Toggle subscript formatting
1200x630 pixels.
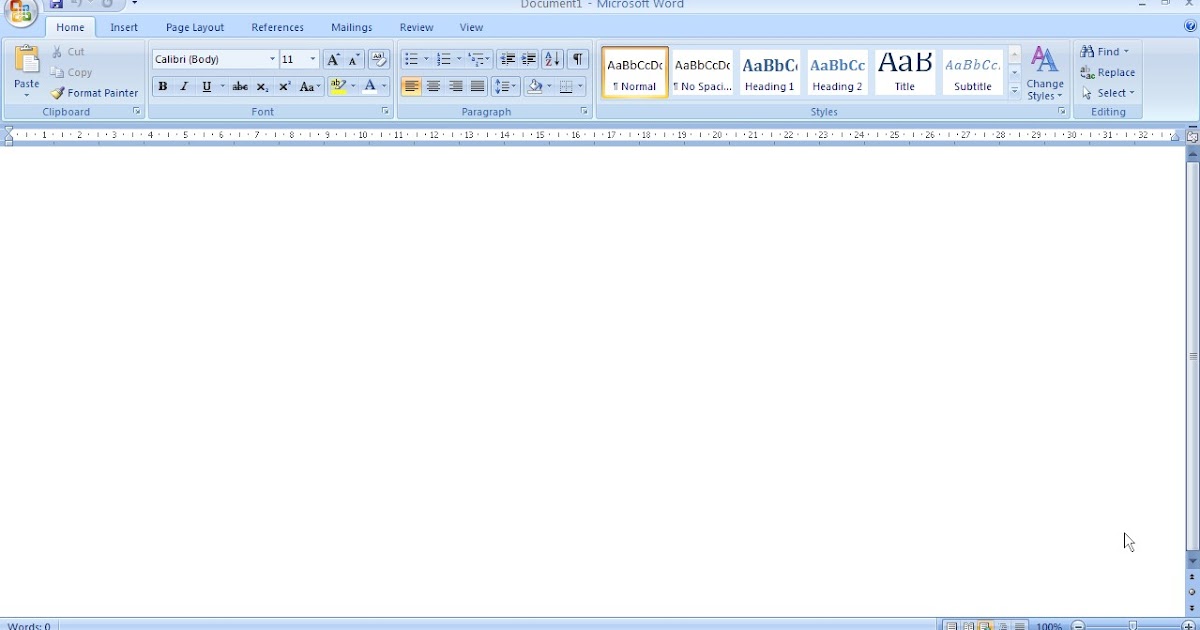pyautogui.click(x=262, y=87)
